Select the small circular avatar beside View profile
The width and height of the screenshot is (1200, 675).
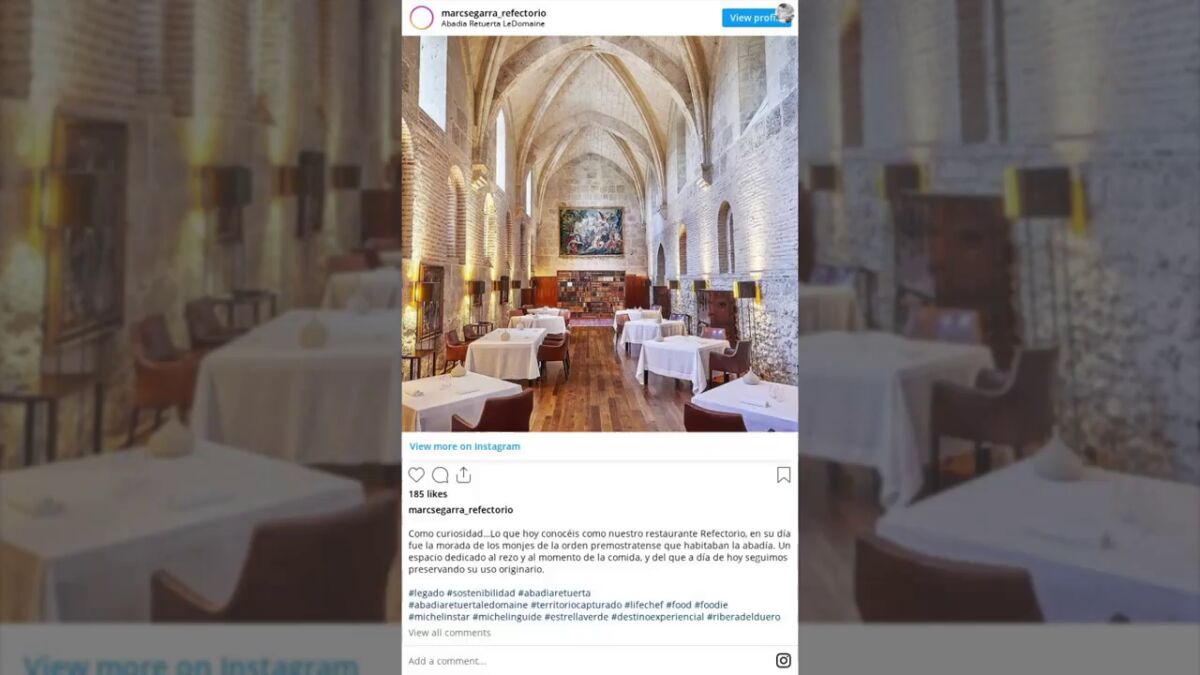[785, 12]
